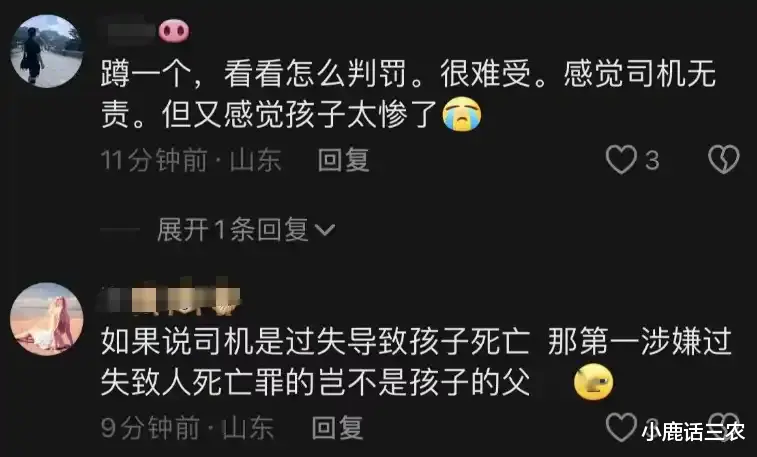Screen dimensions: 757x457
Task: Dislike the first comment using the broken heart
Action: [x=723, y=159]
